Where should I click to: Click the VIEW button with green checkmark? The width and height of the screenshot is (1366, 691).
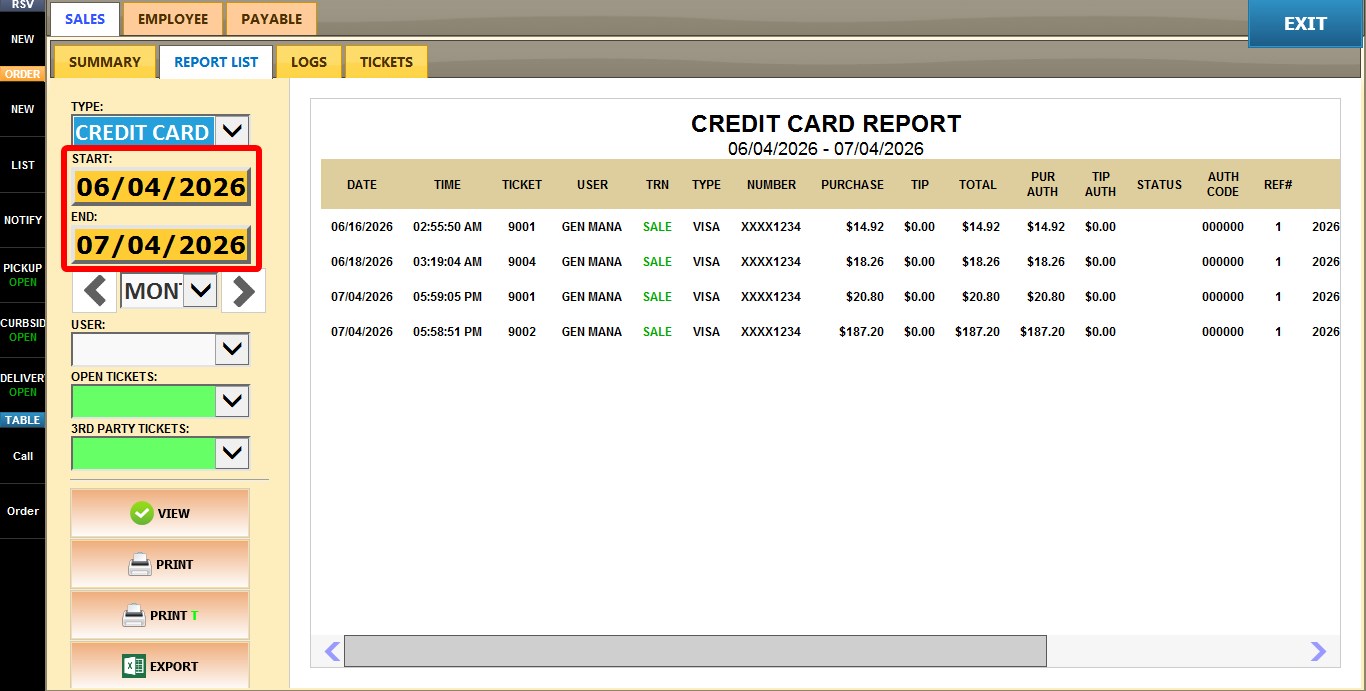160,513
